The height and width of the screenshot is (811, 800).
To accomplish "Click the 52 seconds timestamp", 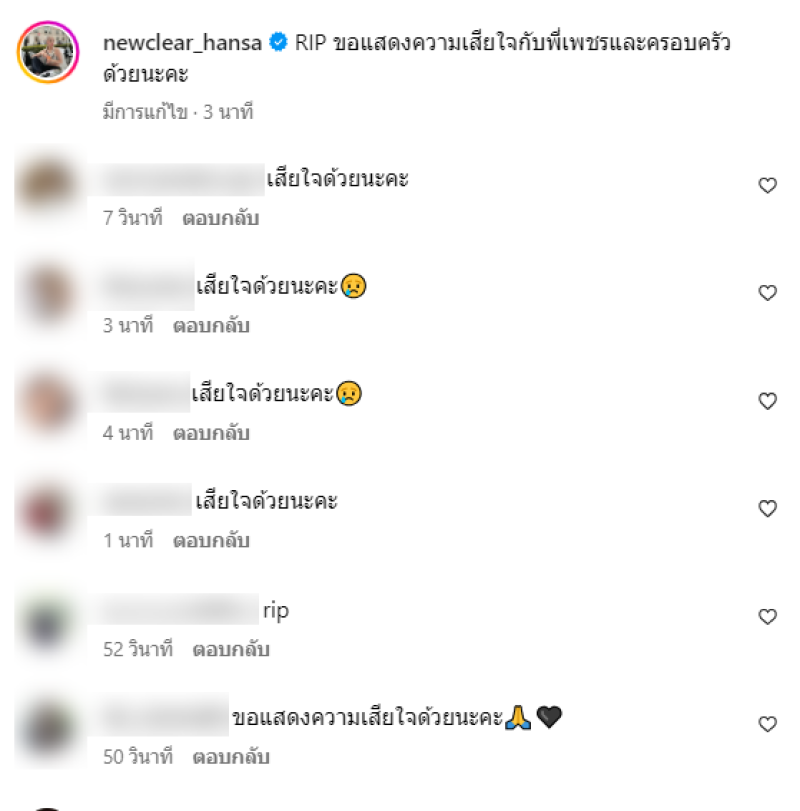I will pos(138,650).
